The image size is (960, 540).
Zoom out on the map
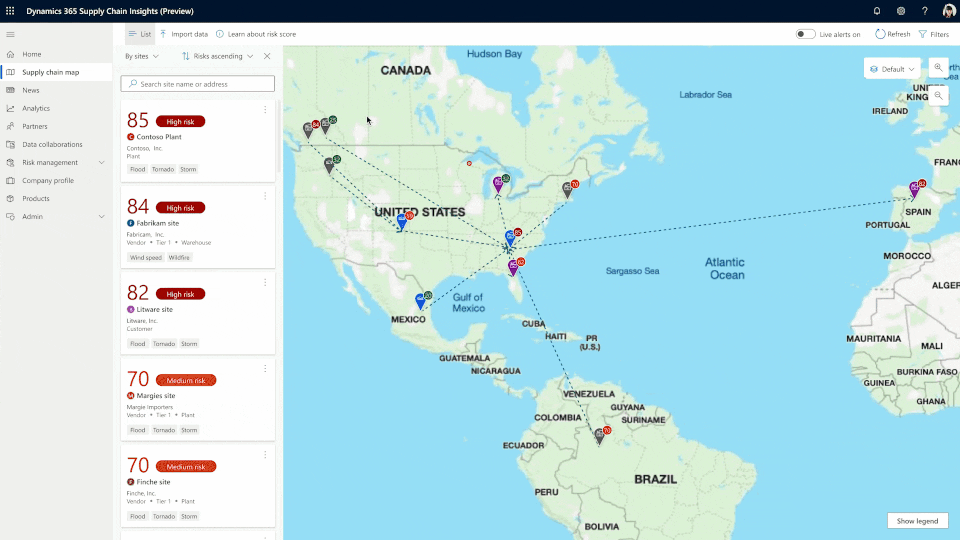click(x=938, y=95)
